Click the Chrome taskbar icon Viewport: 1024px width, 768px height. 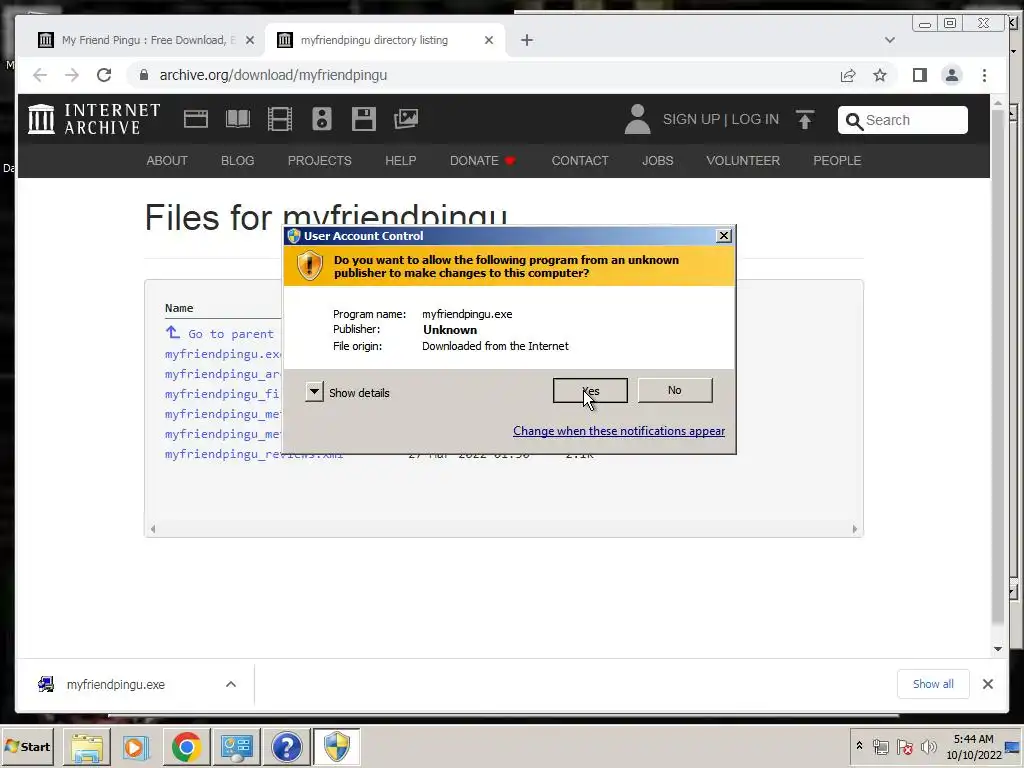coord(186,746)
